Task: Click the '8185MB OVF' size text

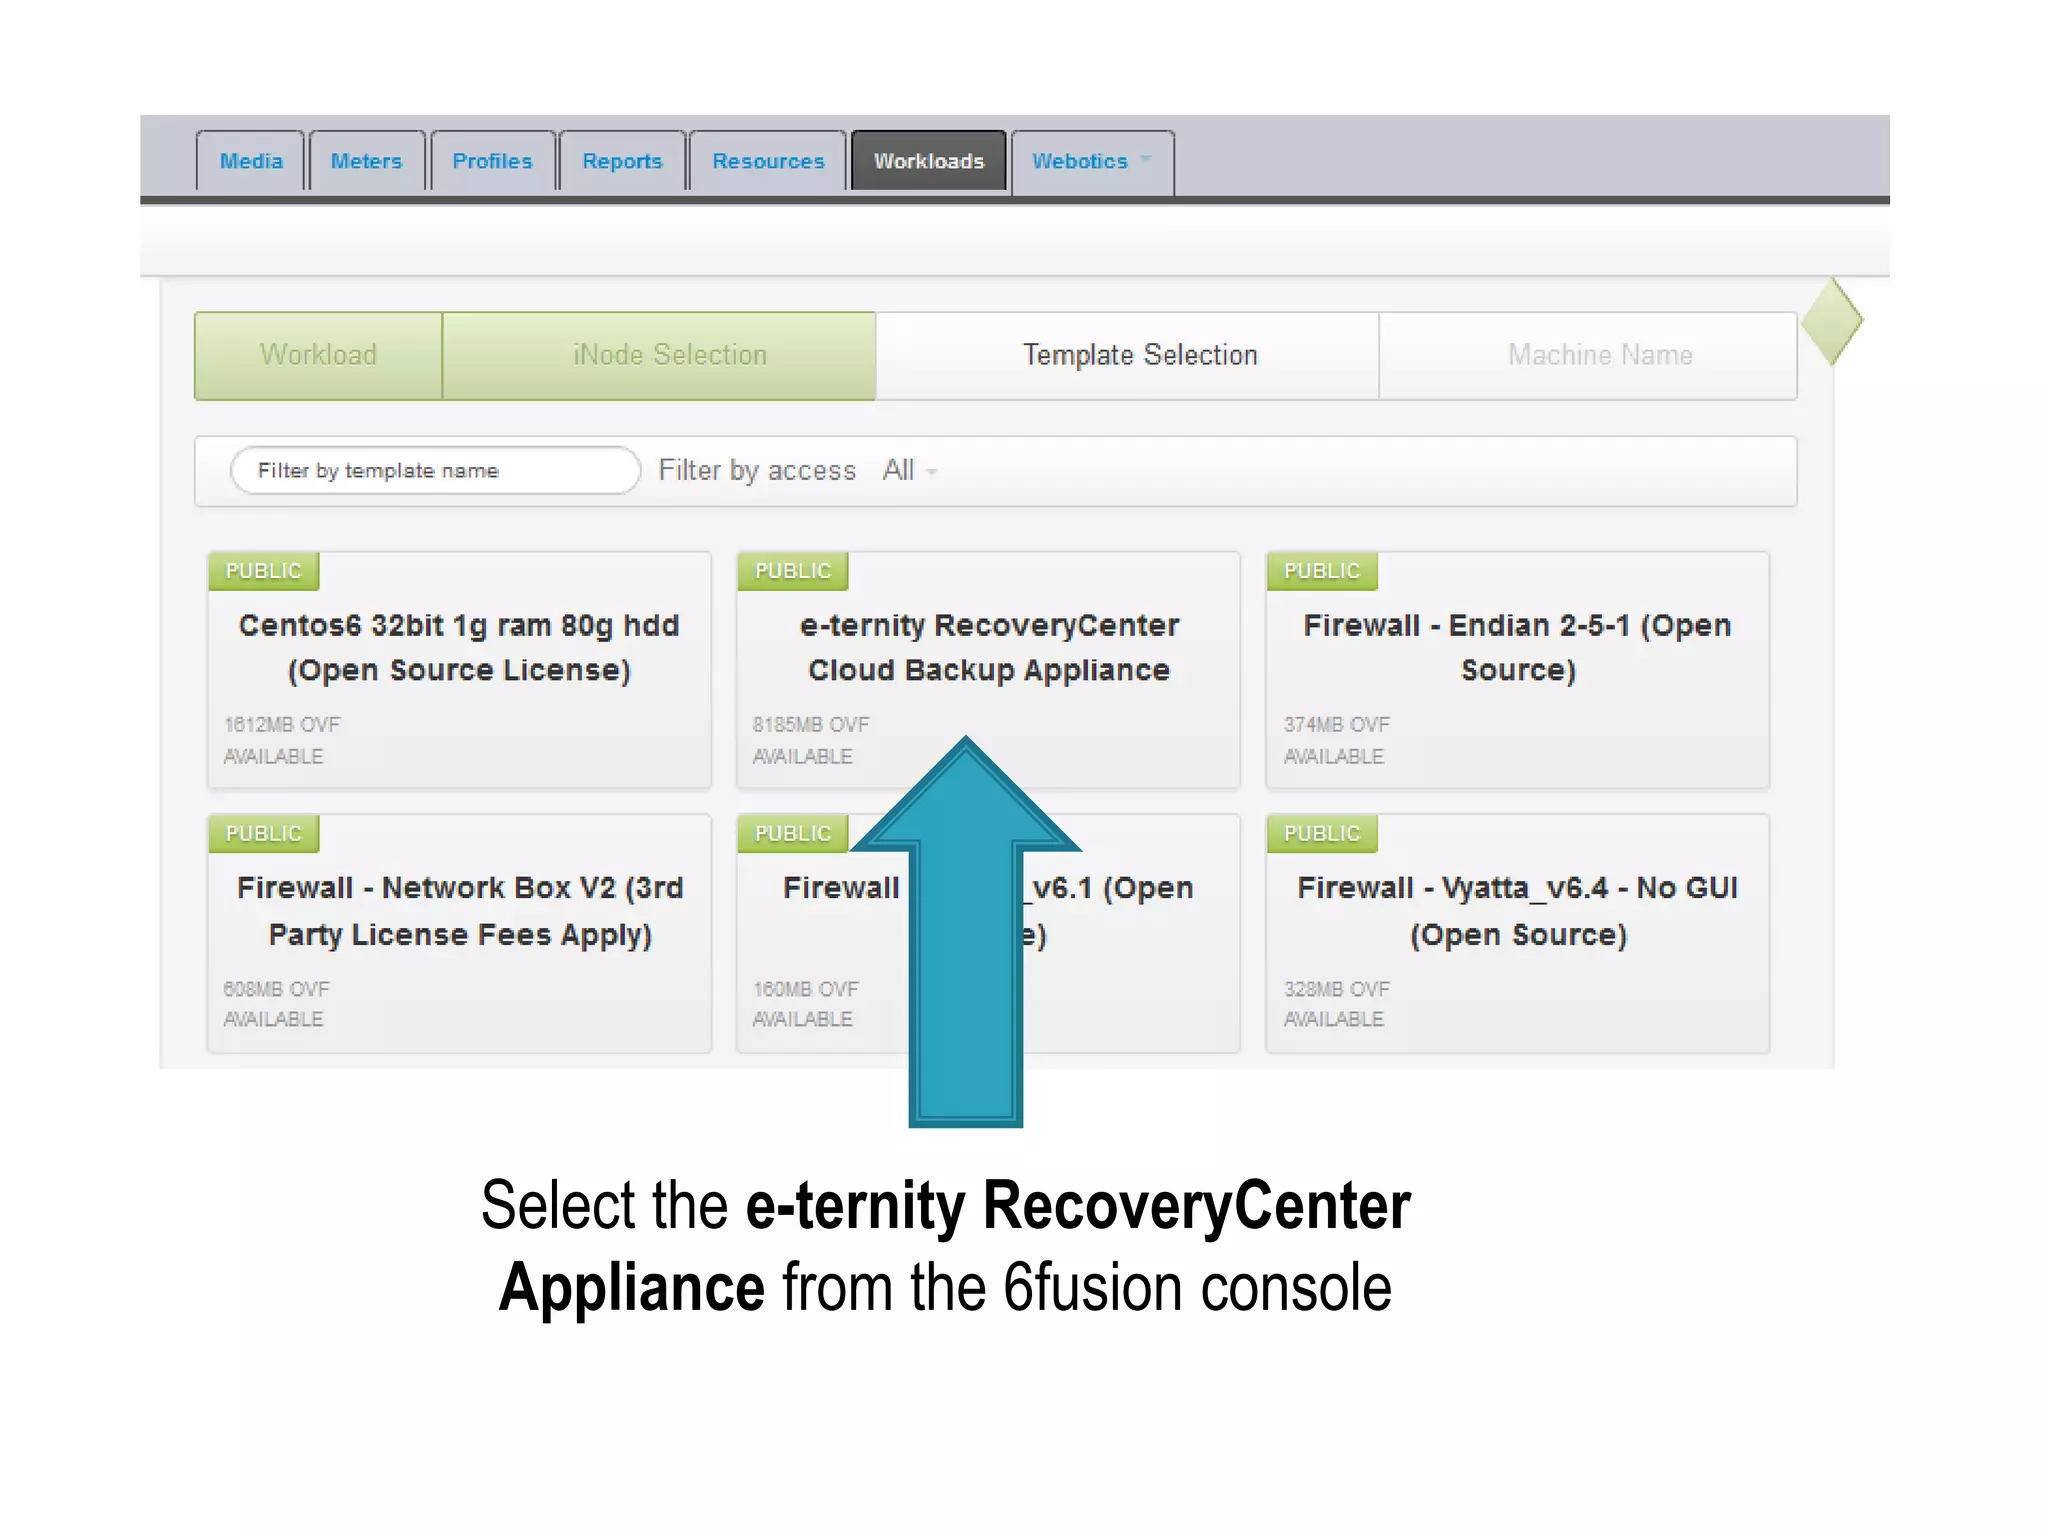Action: click(x=811, y=724)
